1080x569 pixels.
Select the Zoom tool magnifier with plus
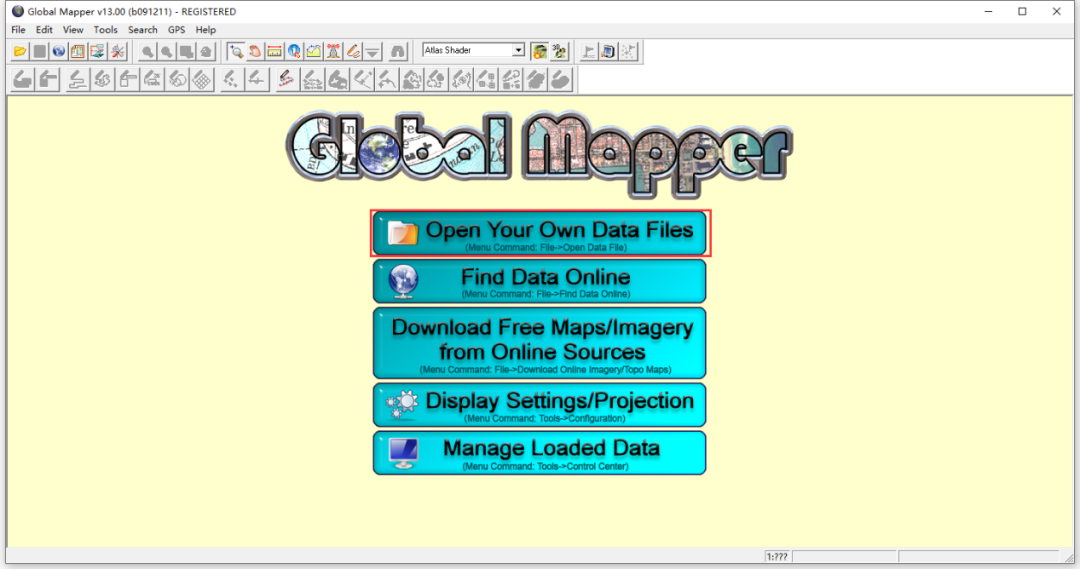point(236,51)
